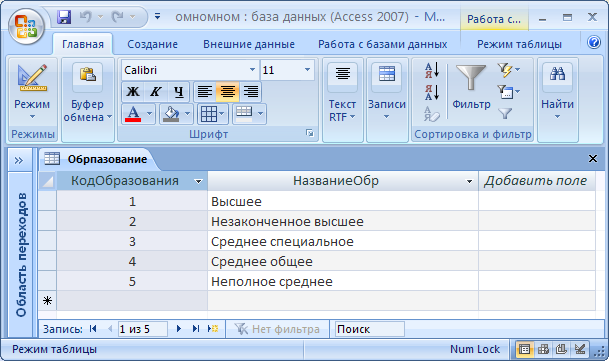The width and height of the screenshot is (609, 361).
Task: Open the Calibri font name dropdown
Action: point(253,70)
